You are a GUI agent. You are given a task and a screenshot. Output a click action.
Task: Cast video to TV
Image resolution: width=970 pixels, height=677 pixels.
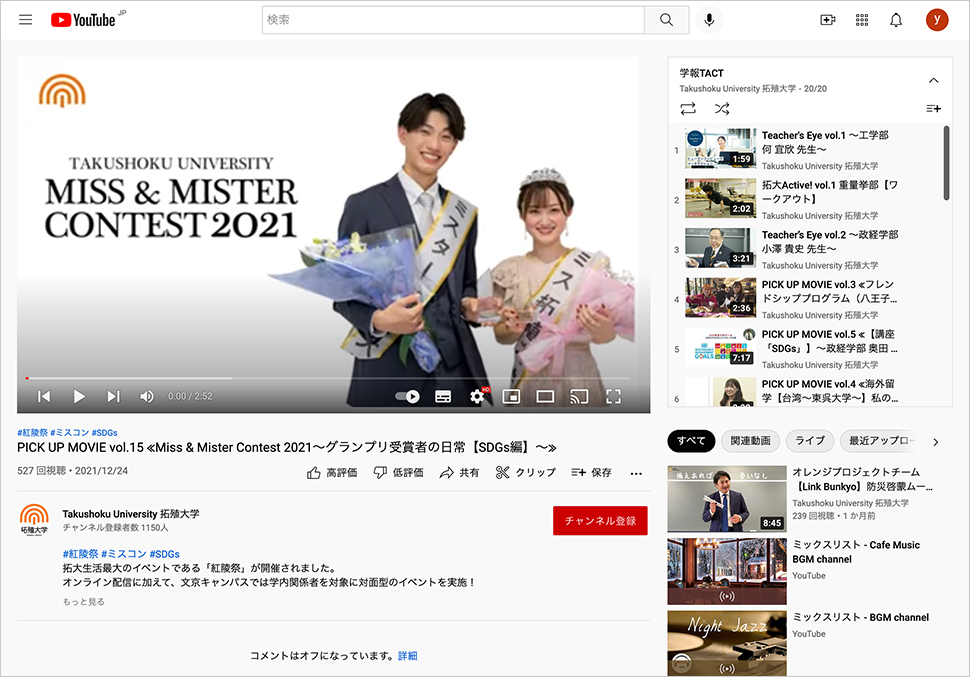pyautogui.click(x=579, y=396)
